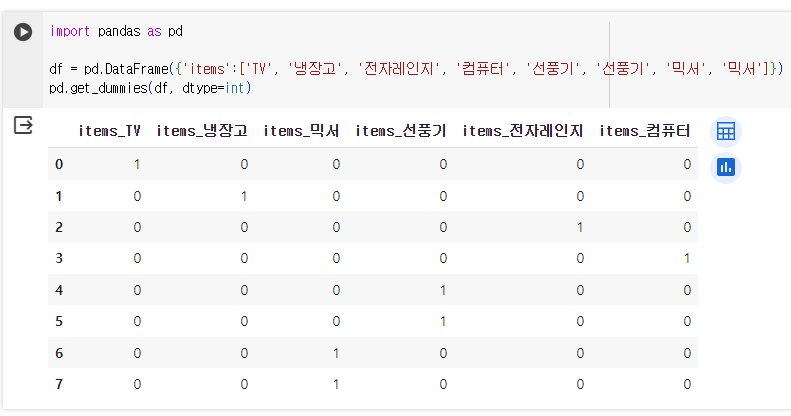This screenshot has height=416, width=791.
Task: Click row index 7 label
Action: point(59,385)
